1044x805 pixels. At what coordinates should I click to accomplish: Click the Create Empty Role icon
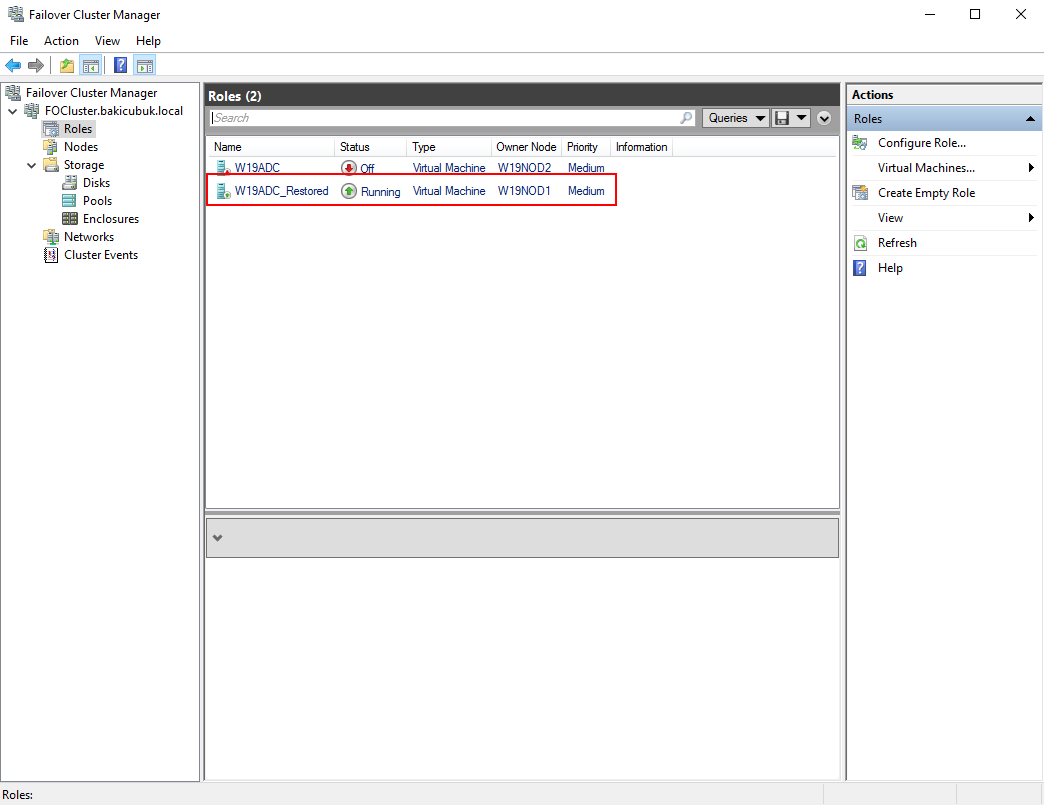[860, 192]
